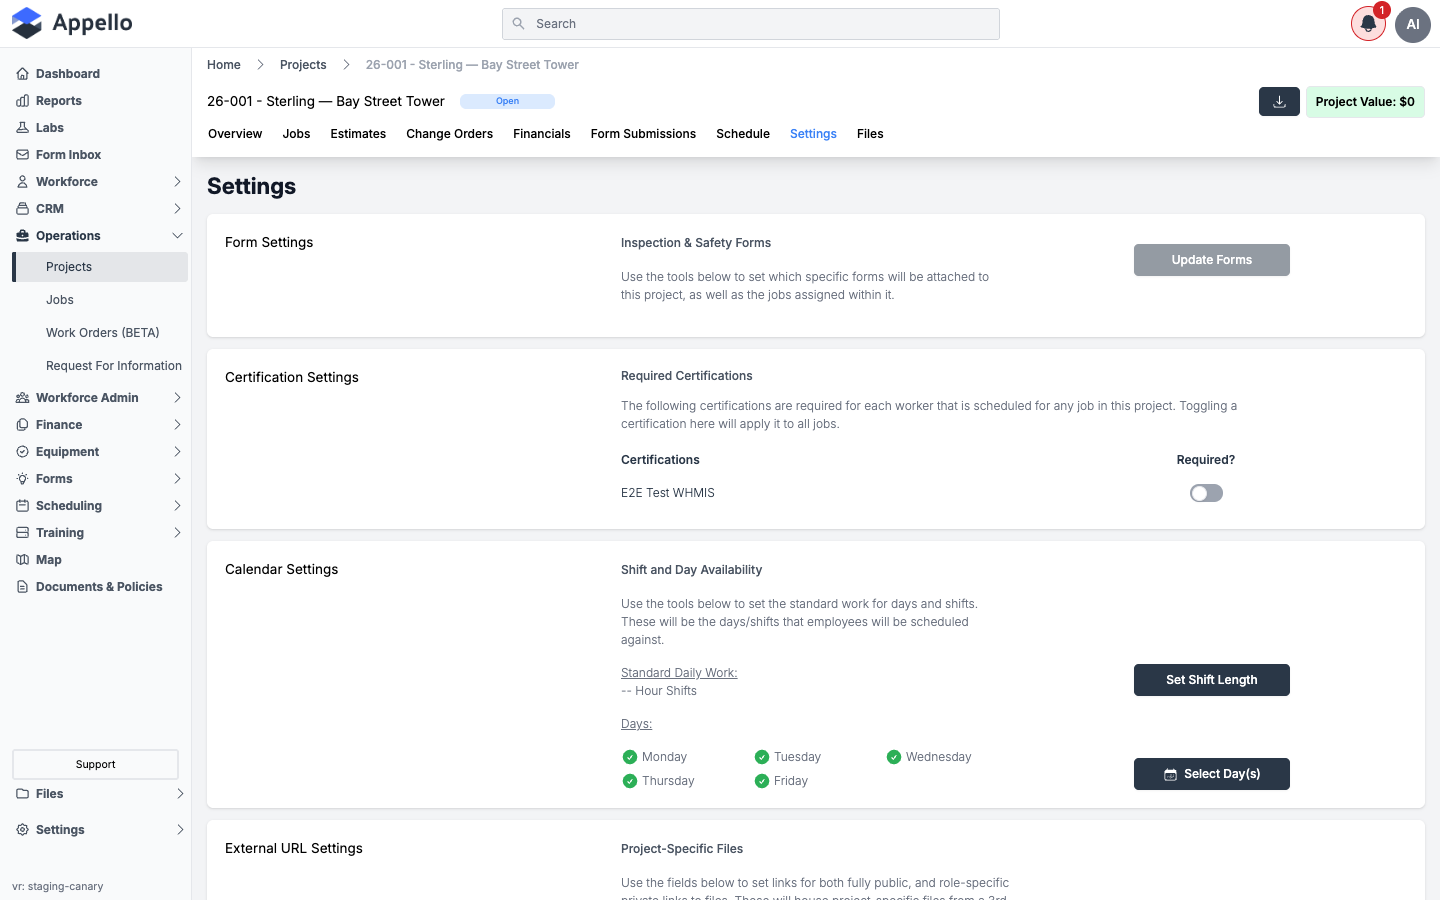Click the Scheduling icon in sidebar
Image resolution: width=1440 pixels, height=918 pixels.
pos(22,506)
